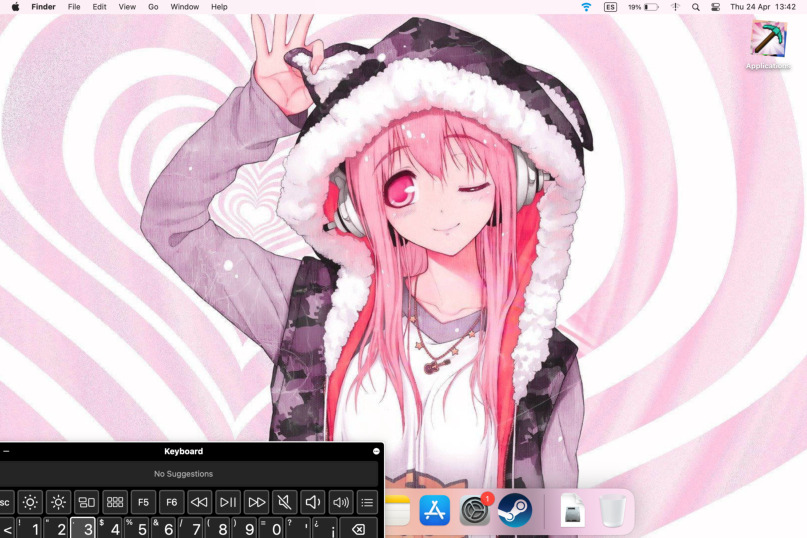Viewport: 807px width, 538px height.
Task: Open System Preferences with the update badge
Action: click(475, 511)
